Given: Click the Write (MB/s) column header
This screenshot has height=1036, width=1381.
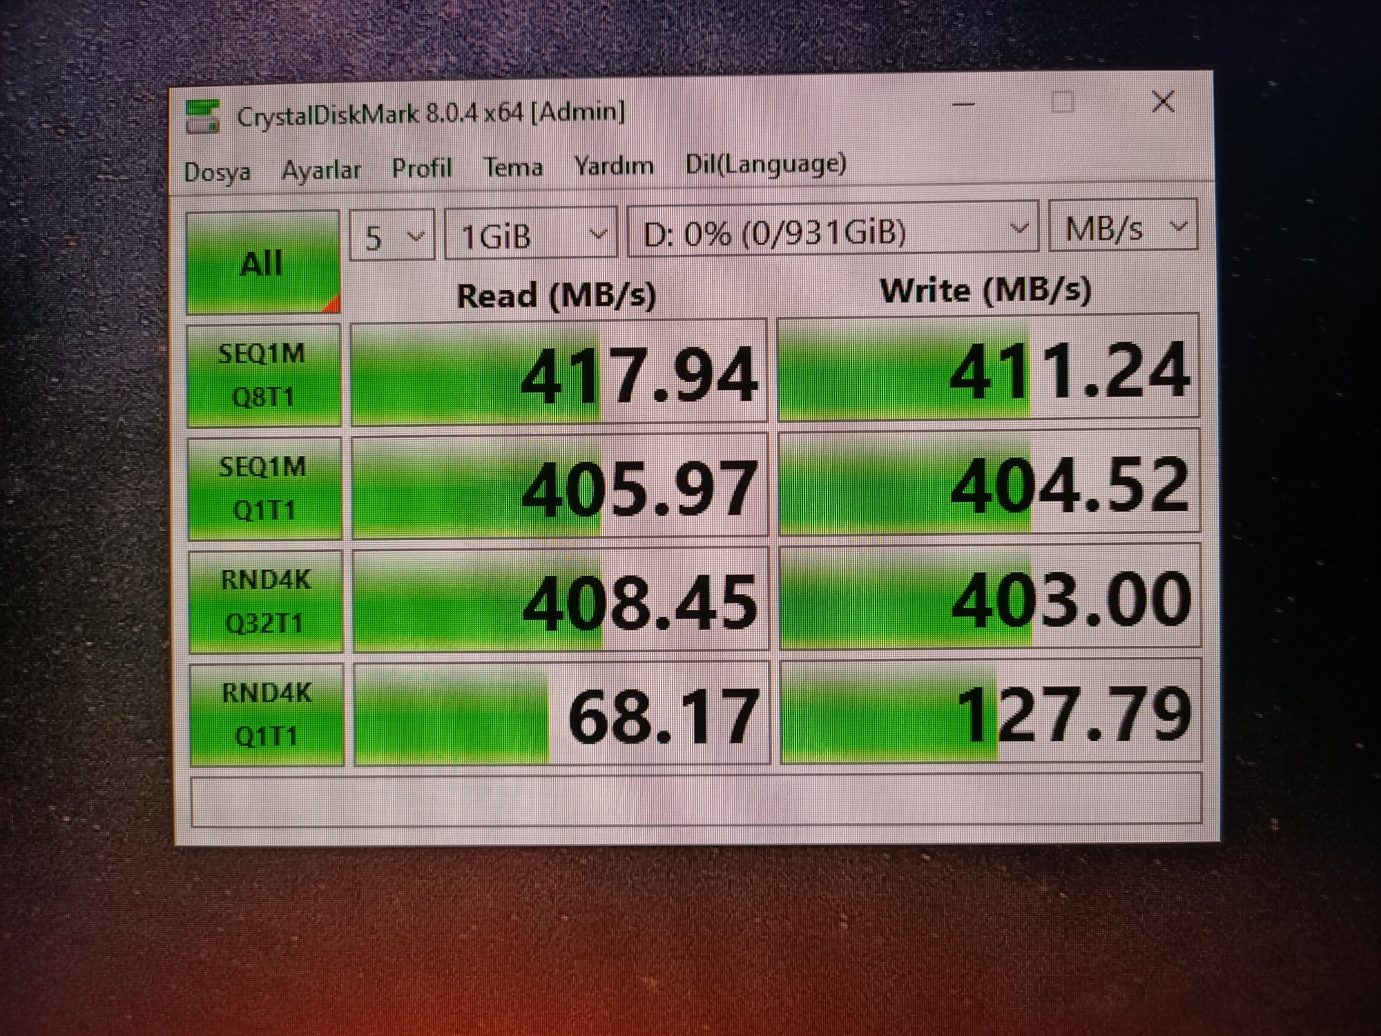Looking at the screenshot, I should [986, 290].
